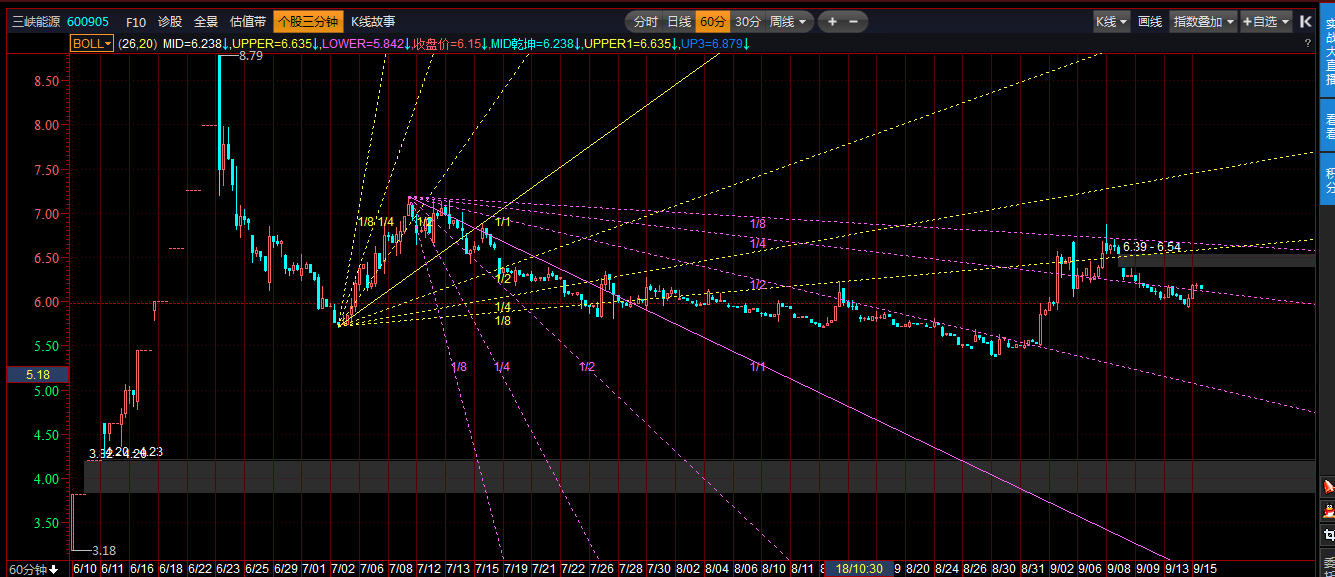Select the 60分 period tab

click(x=713, y=22)
